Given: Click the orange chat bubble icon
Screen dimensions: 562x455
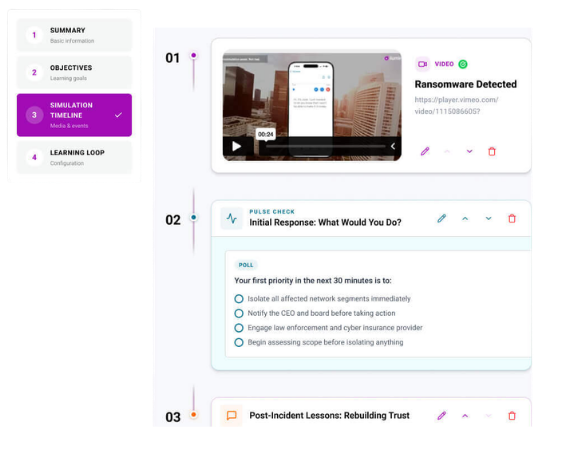Looking at the screenshot, I should click(232, 416).
